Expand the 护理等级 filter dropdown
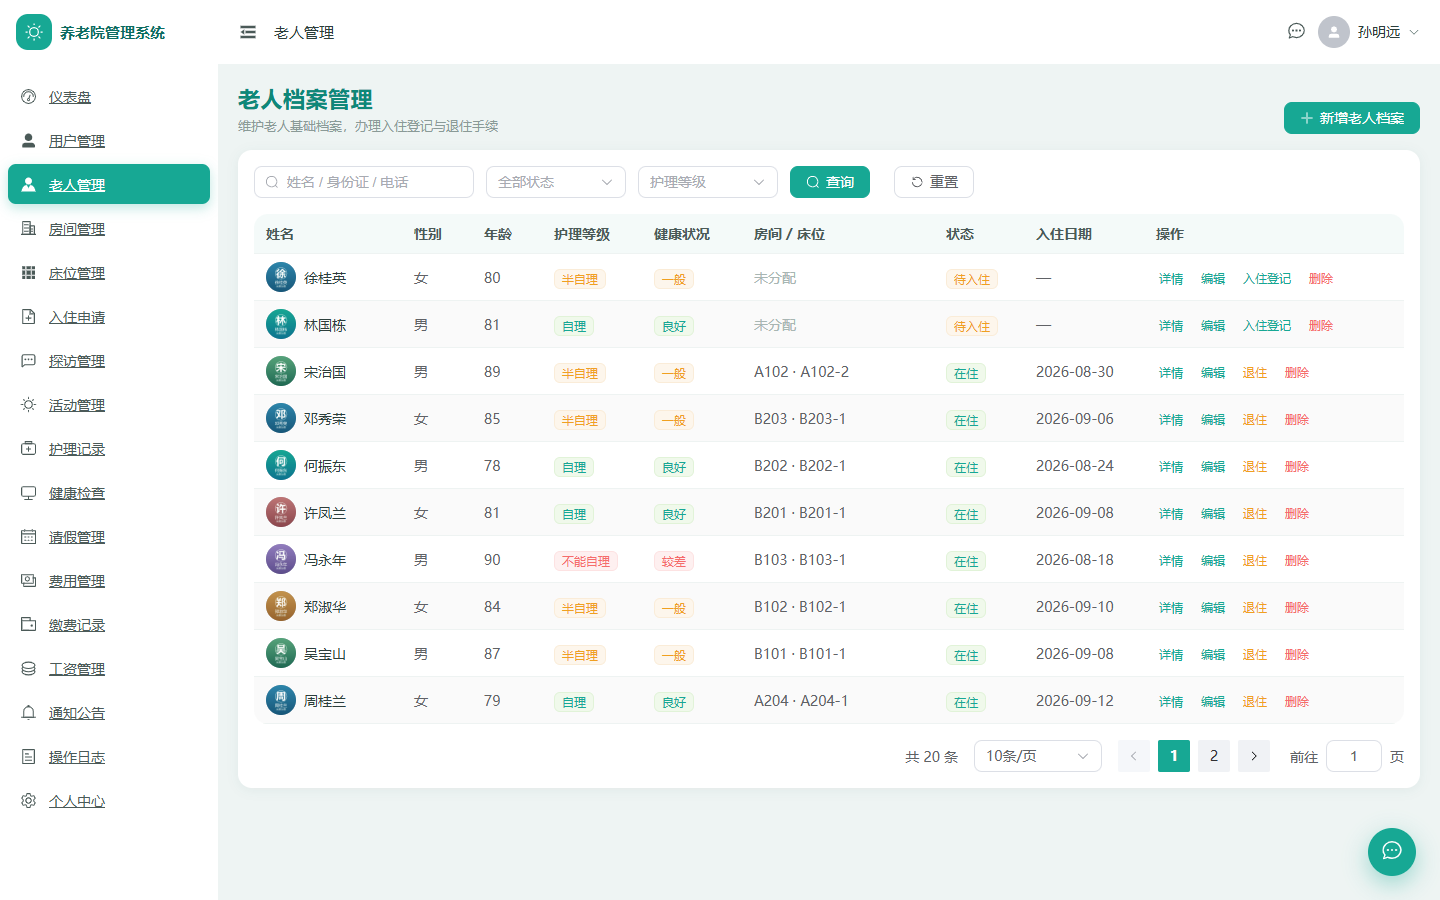The width and height of the screenshot is (1440, 900). pos(708,182)
